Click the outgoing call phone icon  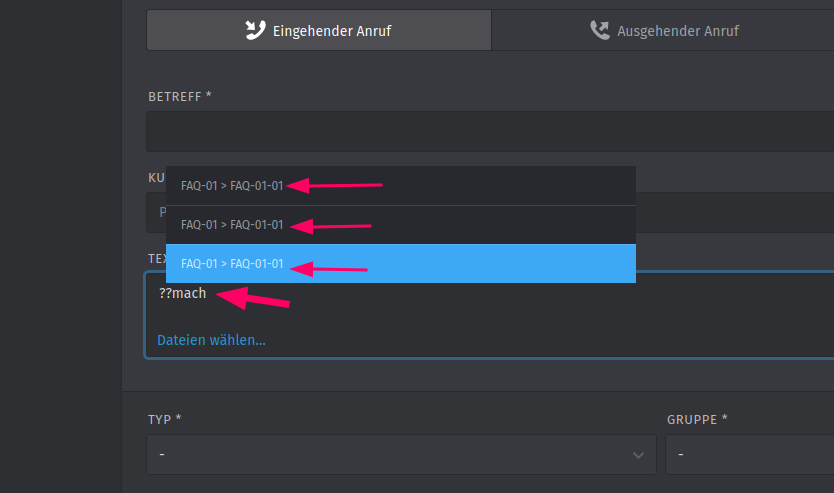pyautogui.click(x=599, y=30)
